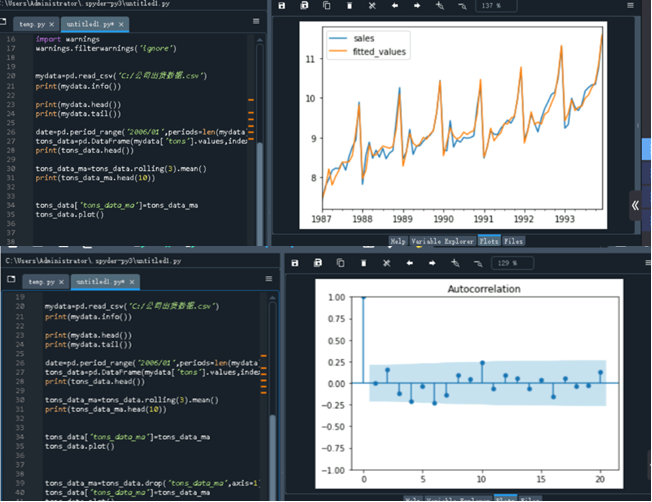The width and height of the screenshot is (652, 502).
Task: Click tons_data.drop line 39 in lower editor
Action: (x=152, y=483)
